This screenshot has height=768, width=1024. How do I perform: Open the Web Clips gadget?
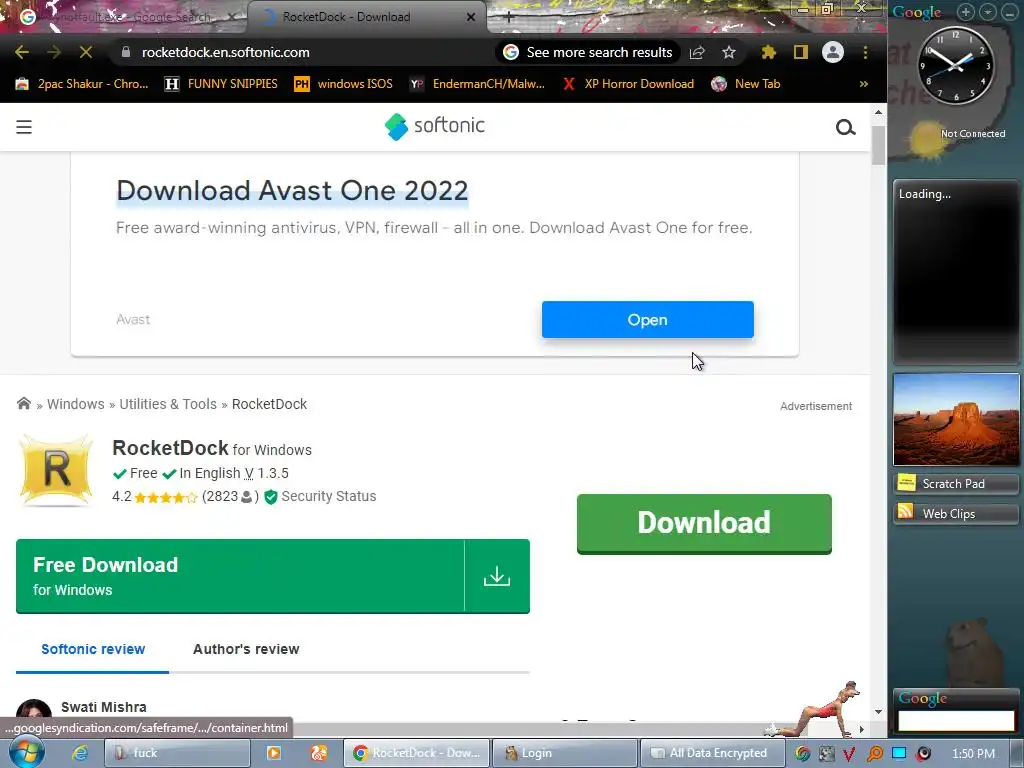pos(955,514)
